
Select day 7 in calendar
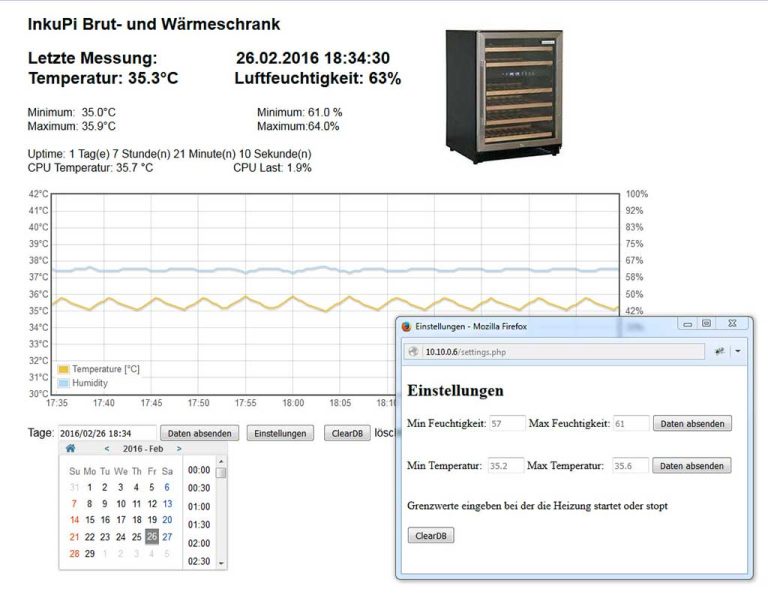[x=74, y=504]
